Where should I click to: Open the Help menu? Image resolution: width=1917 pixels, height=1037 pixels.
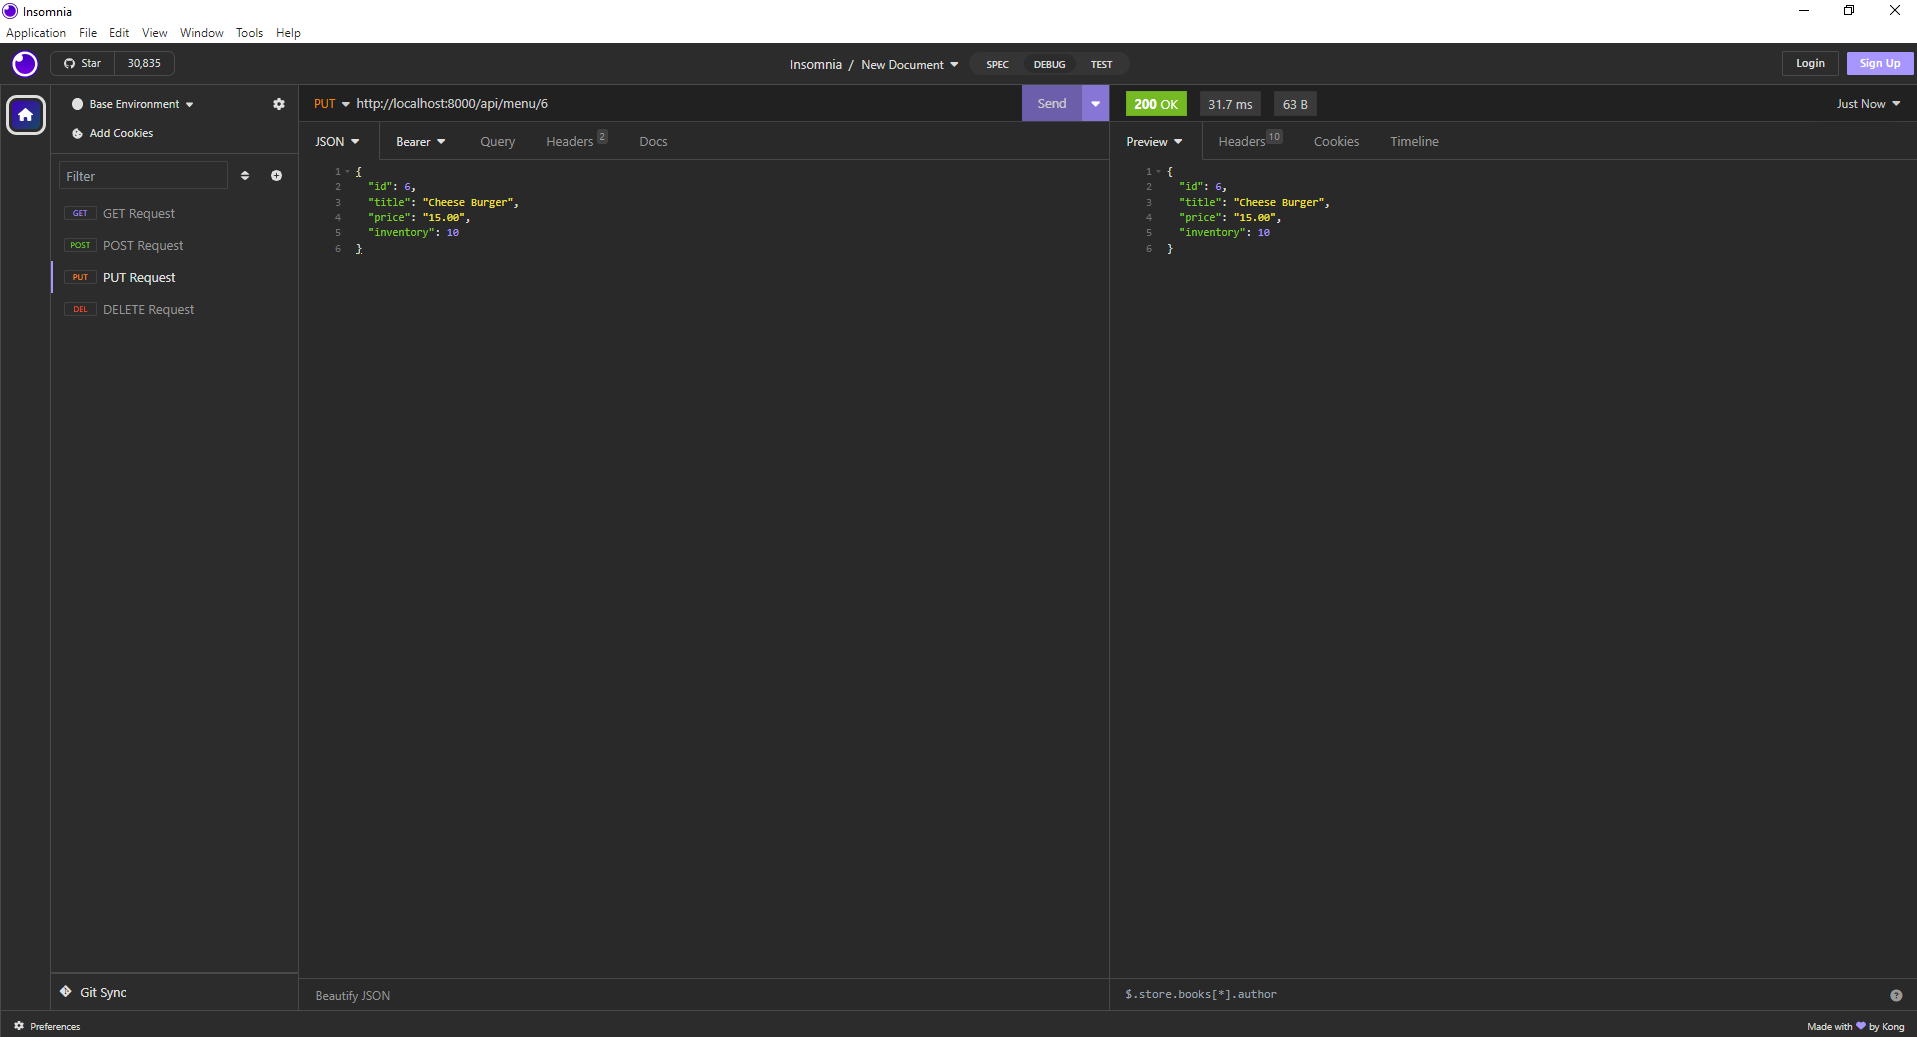point(288,33)
